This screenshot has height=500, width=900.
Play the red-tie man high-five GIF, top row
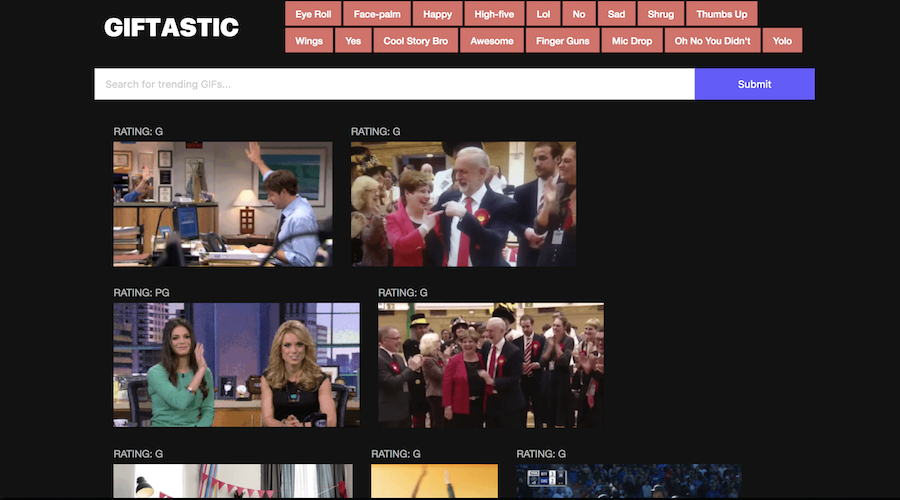point(463,204)
